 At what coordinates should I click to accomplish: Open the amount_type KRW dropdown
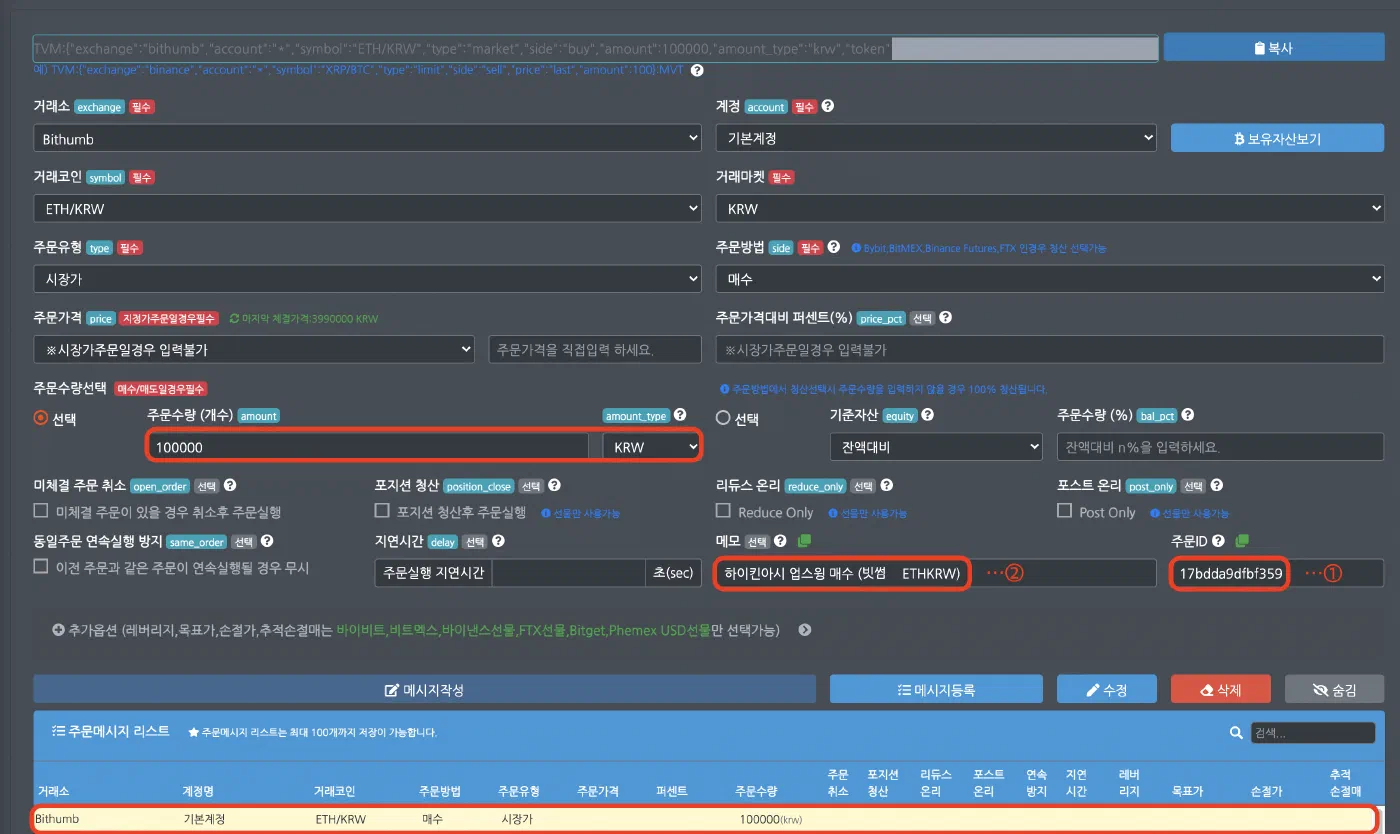coord(651,447)
